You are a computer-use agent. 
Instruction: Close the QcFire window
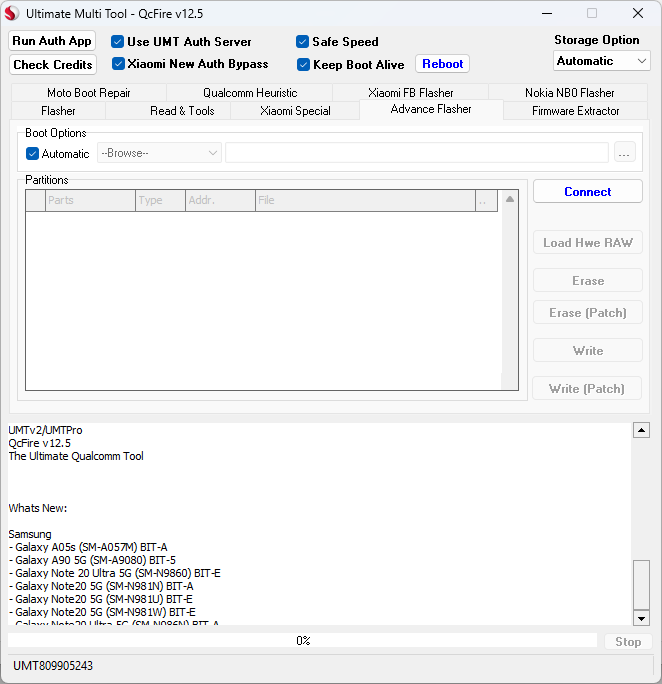tap(638, 14)
